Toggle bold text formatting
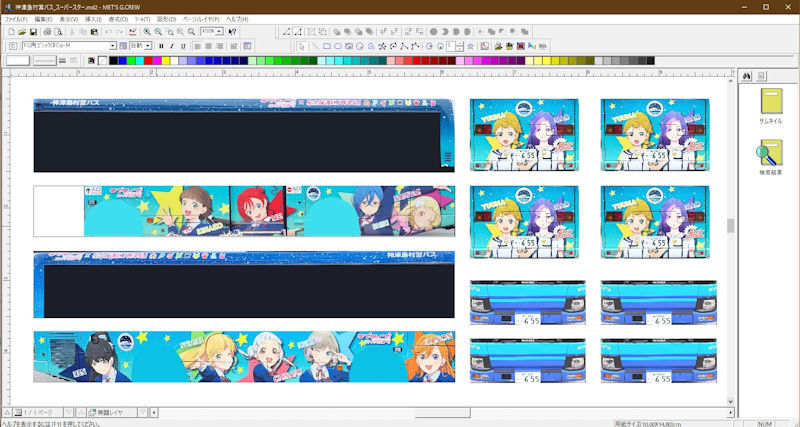800x427 pixels. [161, 46]
